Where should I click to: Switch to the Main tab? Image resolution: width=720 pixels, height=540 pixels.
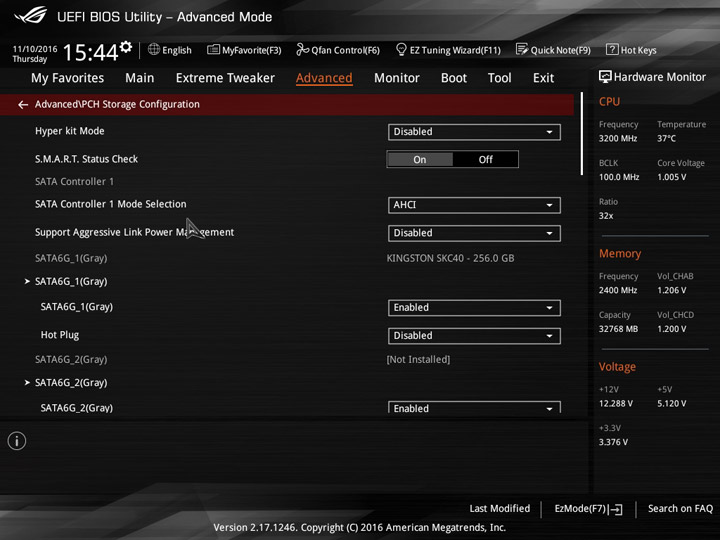(140, 78)
